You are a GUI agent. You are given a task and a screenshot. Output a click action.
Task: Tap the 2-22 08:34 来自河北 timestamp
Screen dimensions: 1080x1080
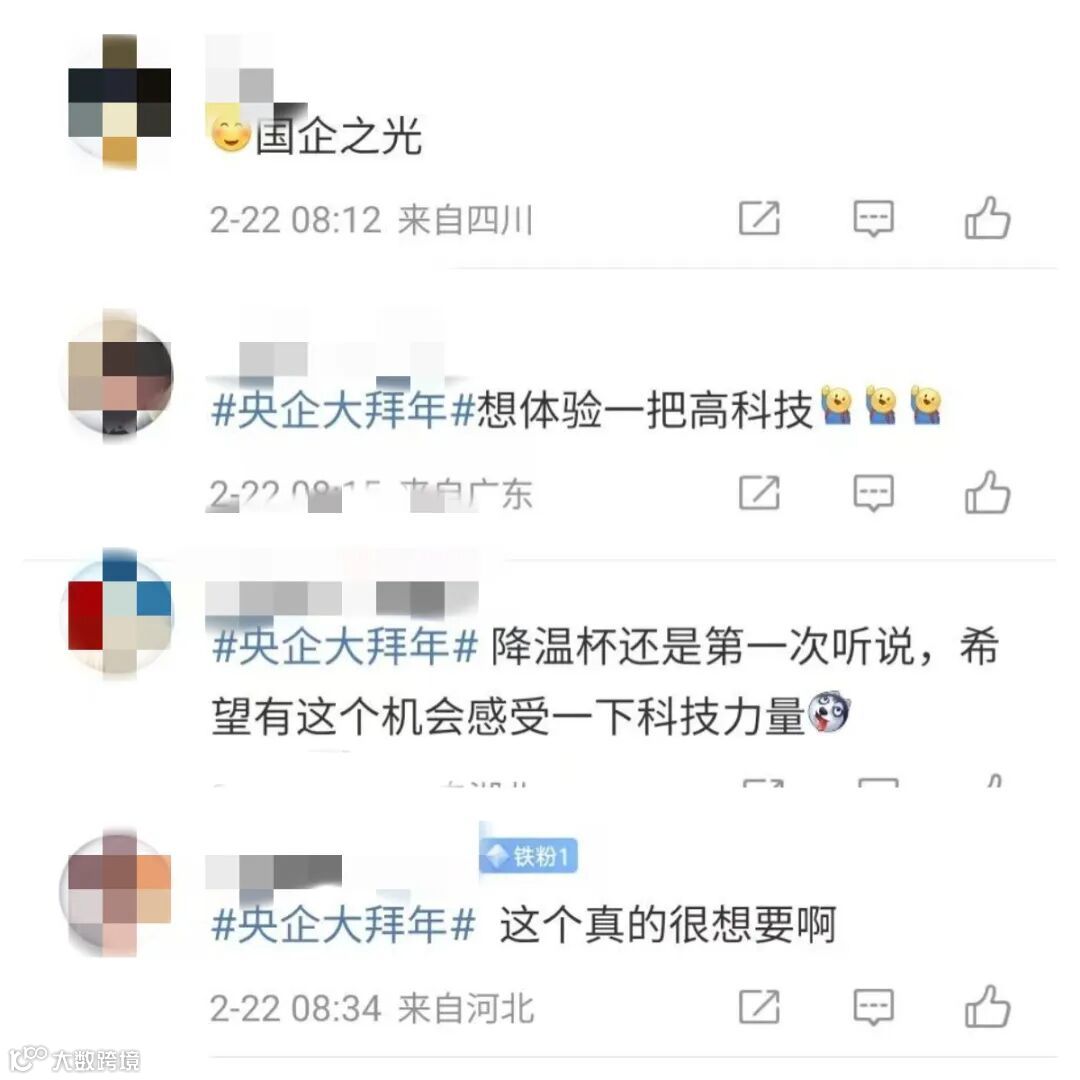coord(372,1008)
